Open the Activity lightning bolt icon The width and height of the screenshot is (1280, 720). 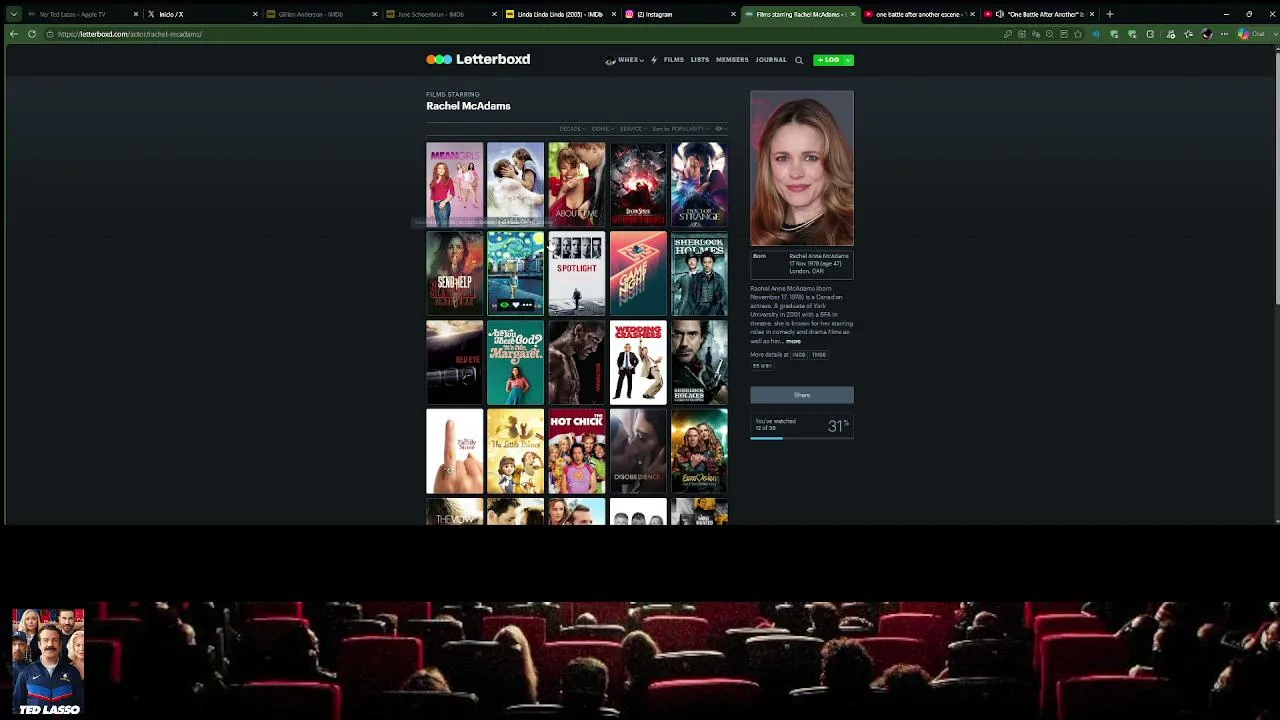(x=654, y=60)
